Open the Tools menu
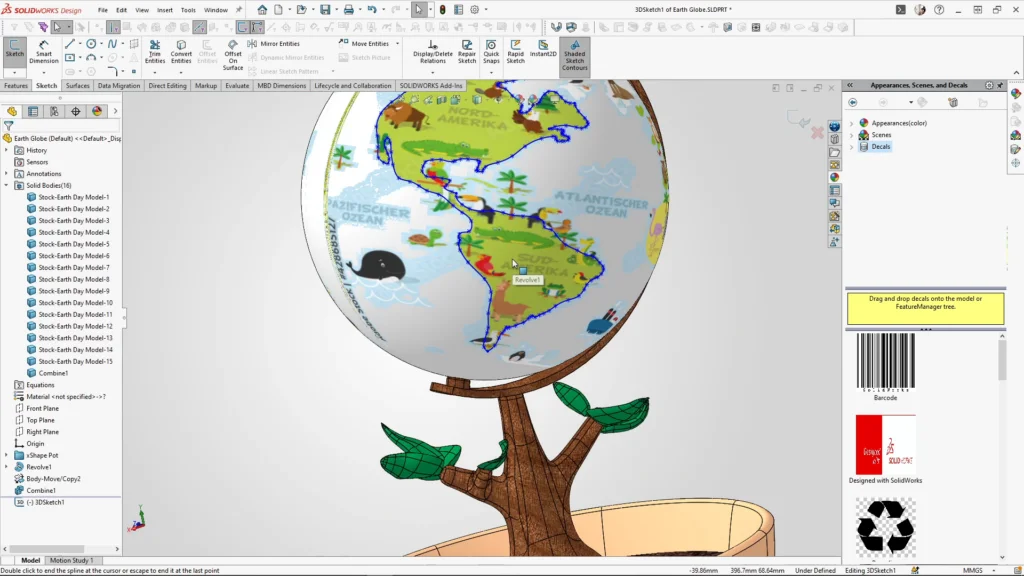This screenshot has width=1024, height=576. (x=188, y=10)
